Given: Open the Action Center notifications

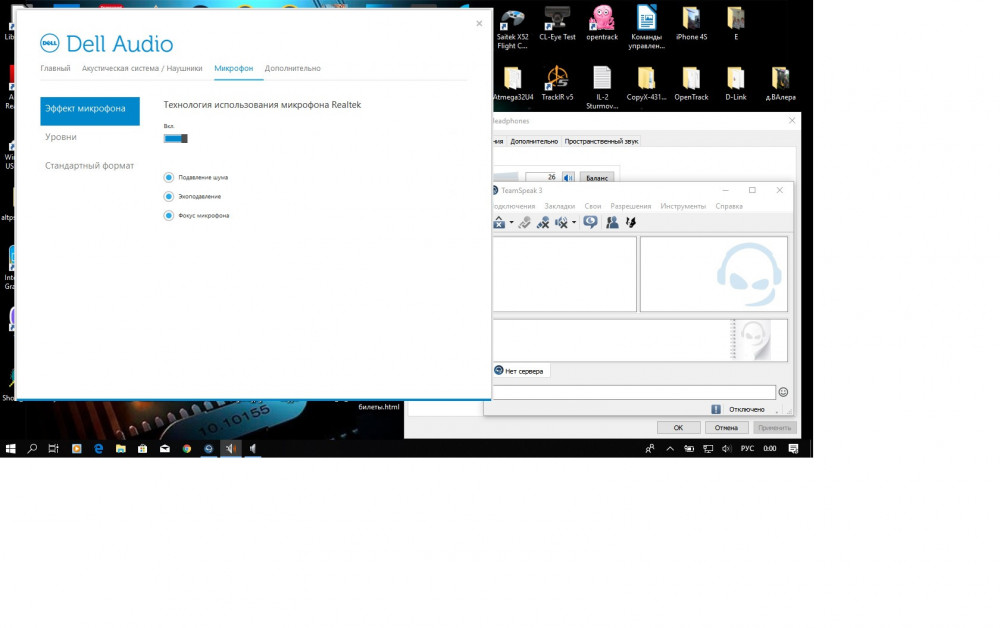Looking at the screenshot, I should (x=793, y=449).
